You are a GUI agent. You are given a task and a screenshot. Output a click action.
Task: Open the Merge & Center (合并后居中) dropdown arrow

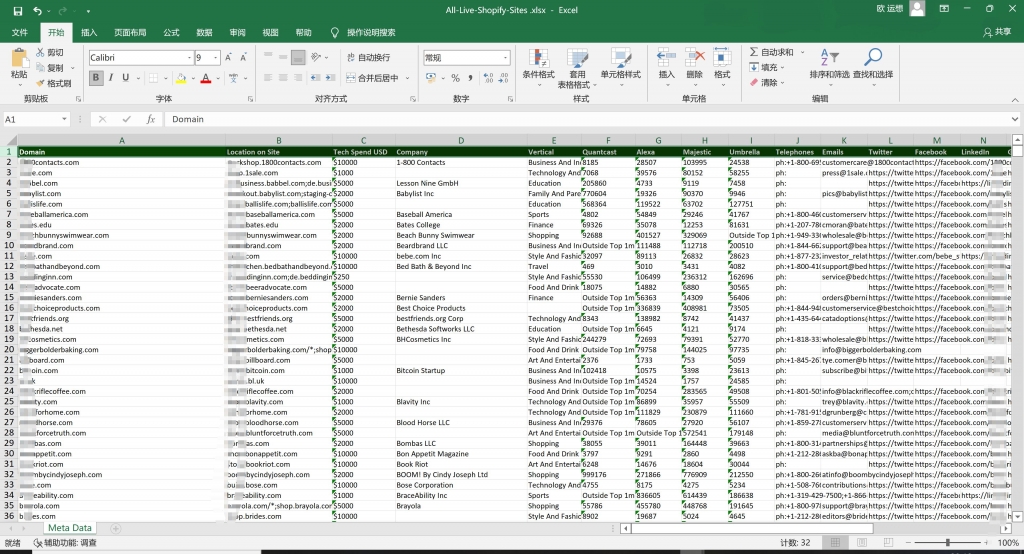click(408, 78)
